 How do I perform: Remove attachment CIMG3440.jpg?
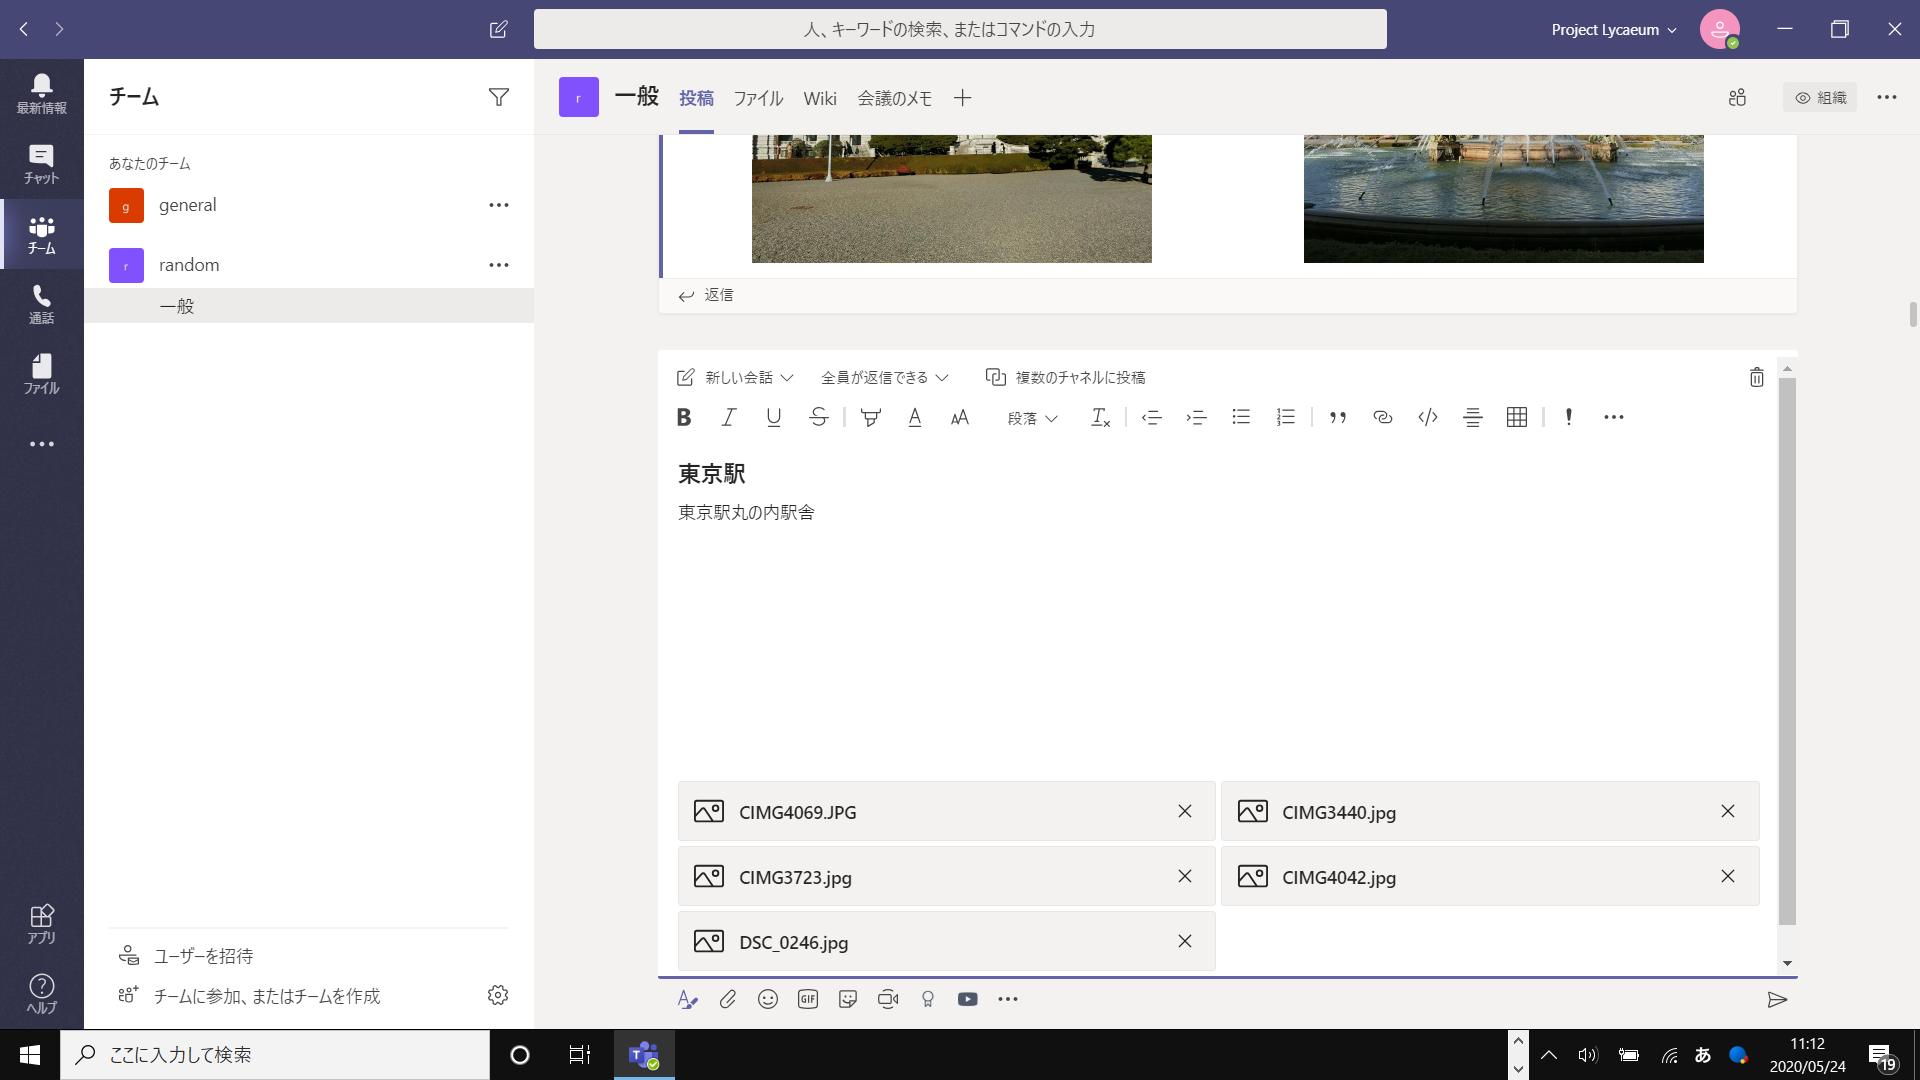point(1727,811)
